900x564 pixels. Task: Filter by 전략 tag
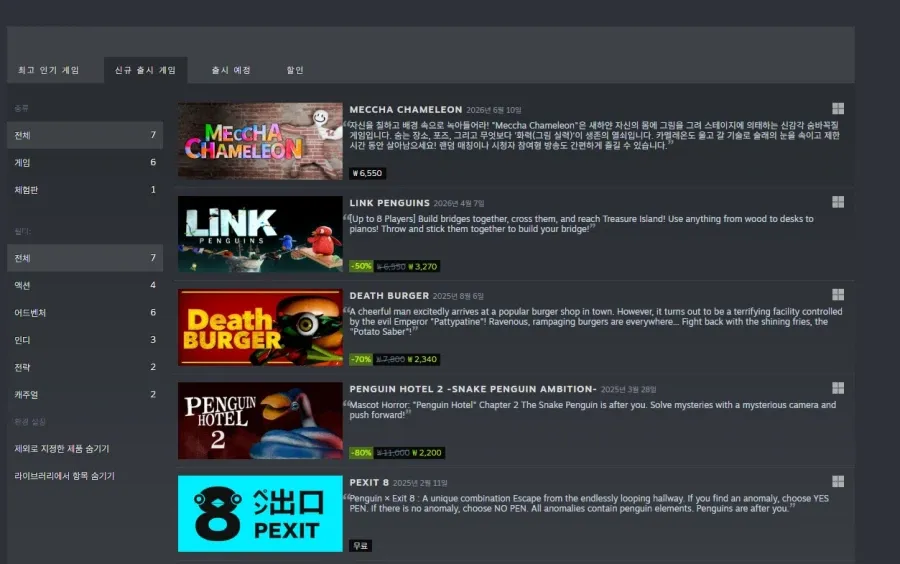[85, 367]
